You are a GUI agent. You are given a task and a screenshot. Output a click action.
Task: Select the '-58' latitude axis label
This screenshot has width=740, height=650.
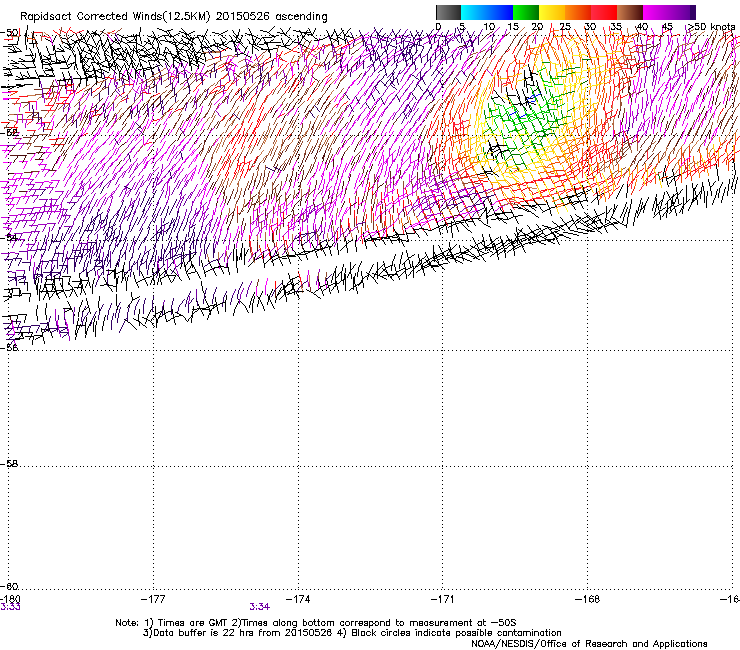[x=9, y=464]
